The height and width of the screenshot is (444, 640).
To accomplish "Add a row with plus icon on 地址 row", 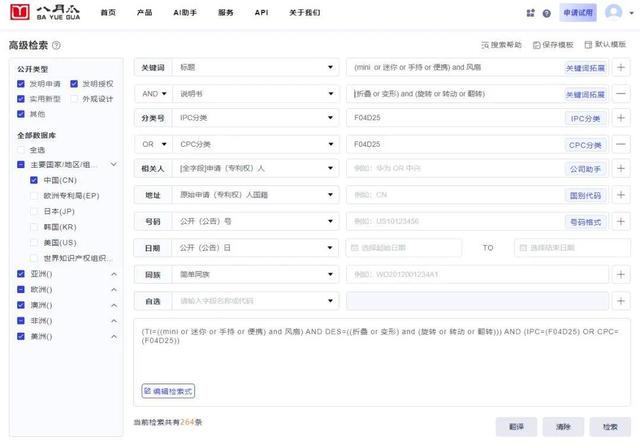I will click(x=621, y=195).
